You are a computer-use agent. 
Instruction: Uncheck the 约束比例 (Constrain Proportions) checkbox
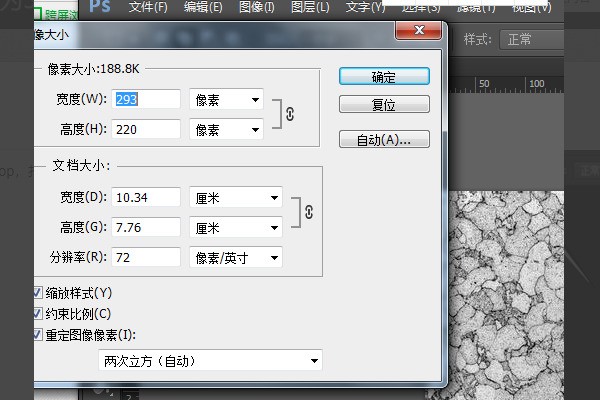coord(38,313)
